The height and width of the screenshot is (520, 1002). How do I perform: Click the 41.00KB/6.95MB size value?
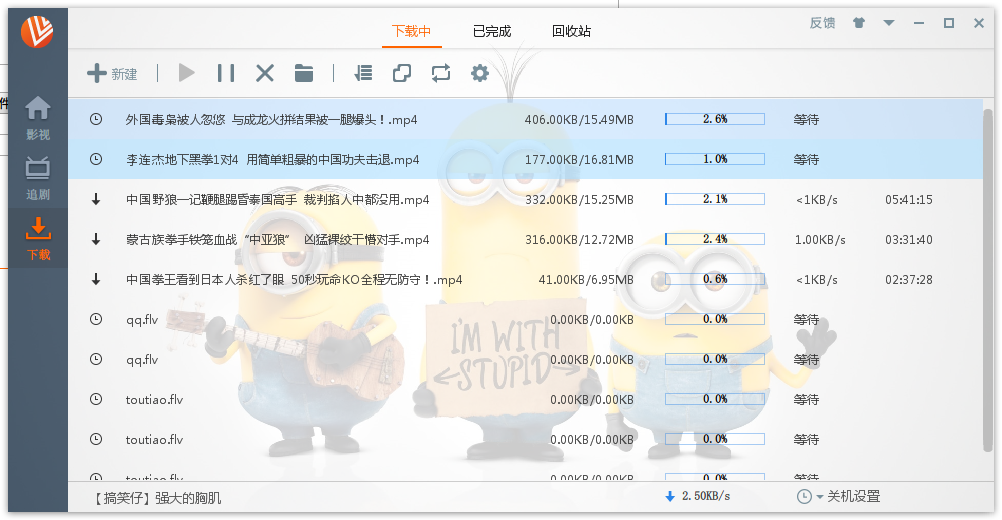point(586,280)
